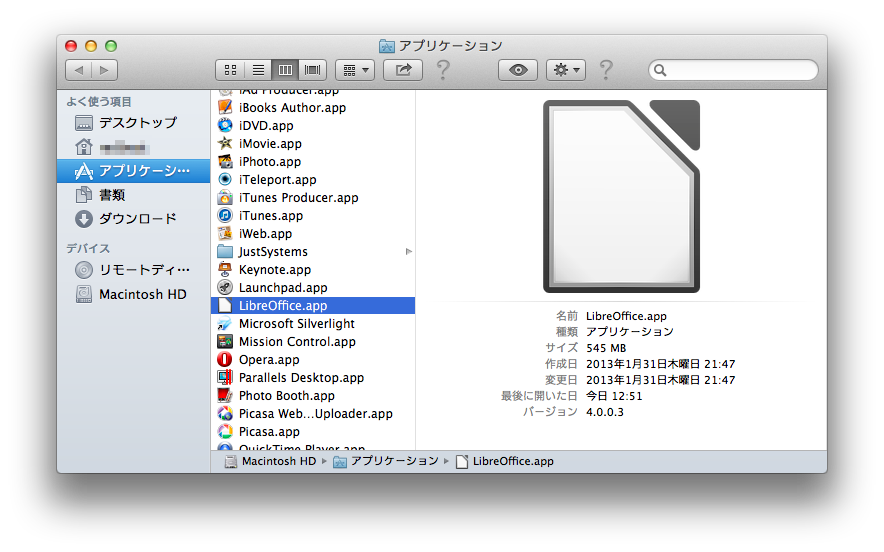Image resolution: width=884 pixels, height=552 pixels.
Task: Click the Mission Control.app icon
Action: tap(225, 342)
